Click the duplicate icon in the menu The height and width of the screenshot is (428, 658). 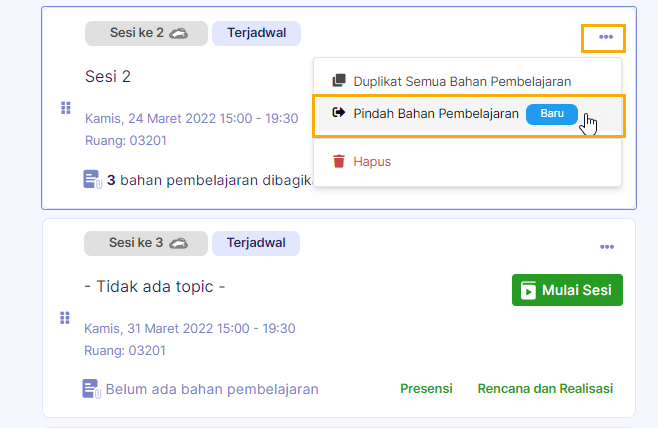[x=339, y=80]
